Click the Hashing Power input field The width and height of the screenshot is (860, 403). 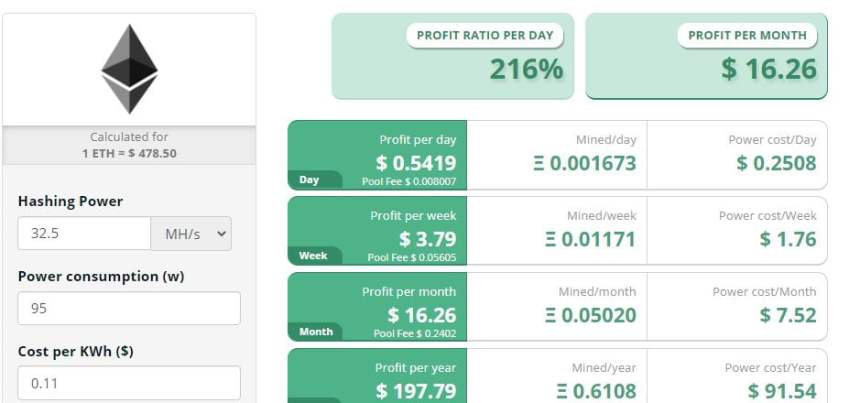(84, 233)
